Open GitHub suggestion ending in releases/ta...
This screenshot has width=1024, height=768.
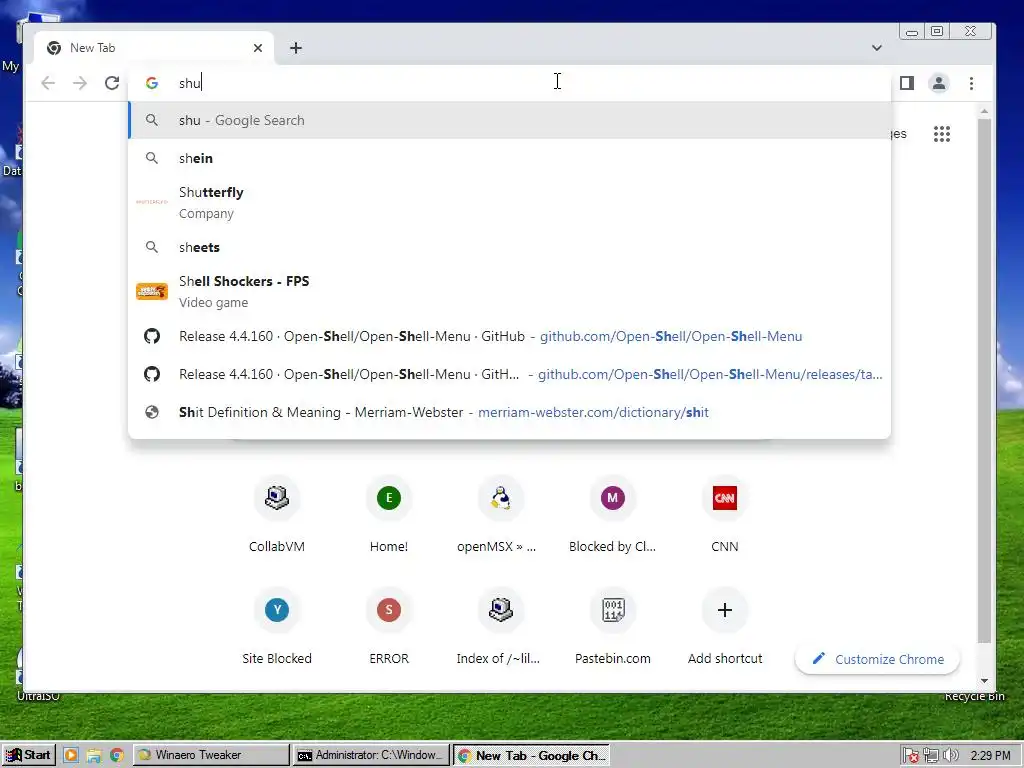pyautogui.click(x=509, y=374)
